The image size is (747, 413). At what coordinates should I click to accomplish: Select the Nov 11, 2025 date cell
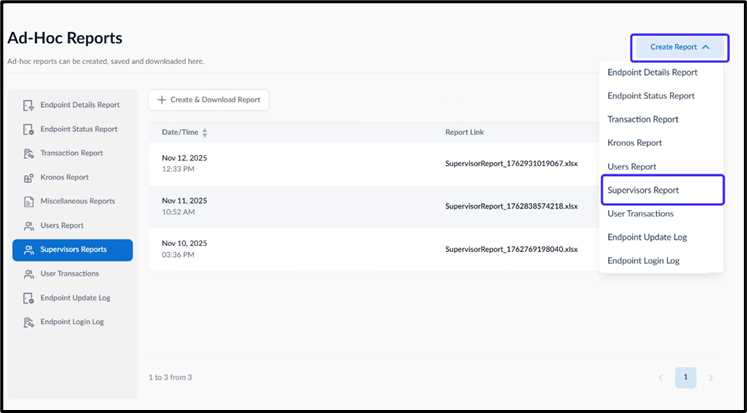(x=184, y=201)
